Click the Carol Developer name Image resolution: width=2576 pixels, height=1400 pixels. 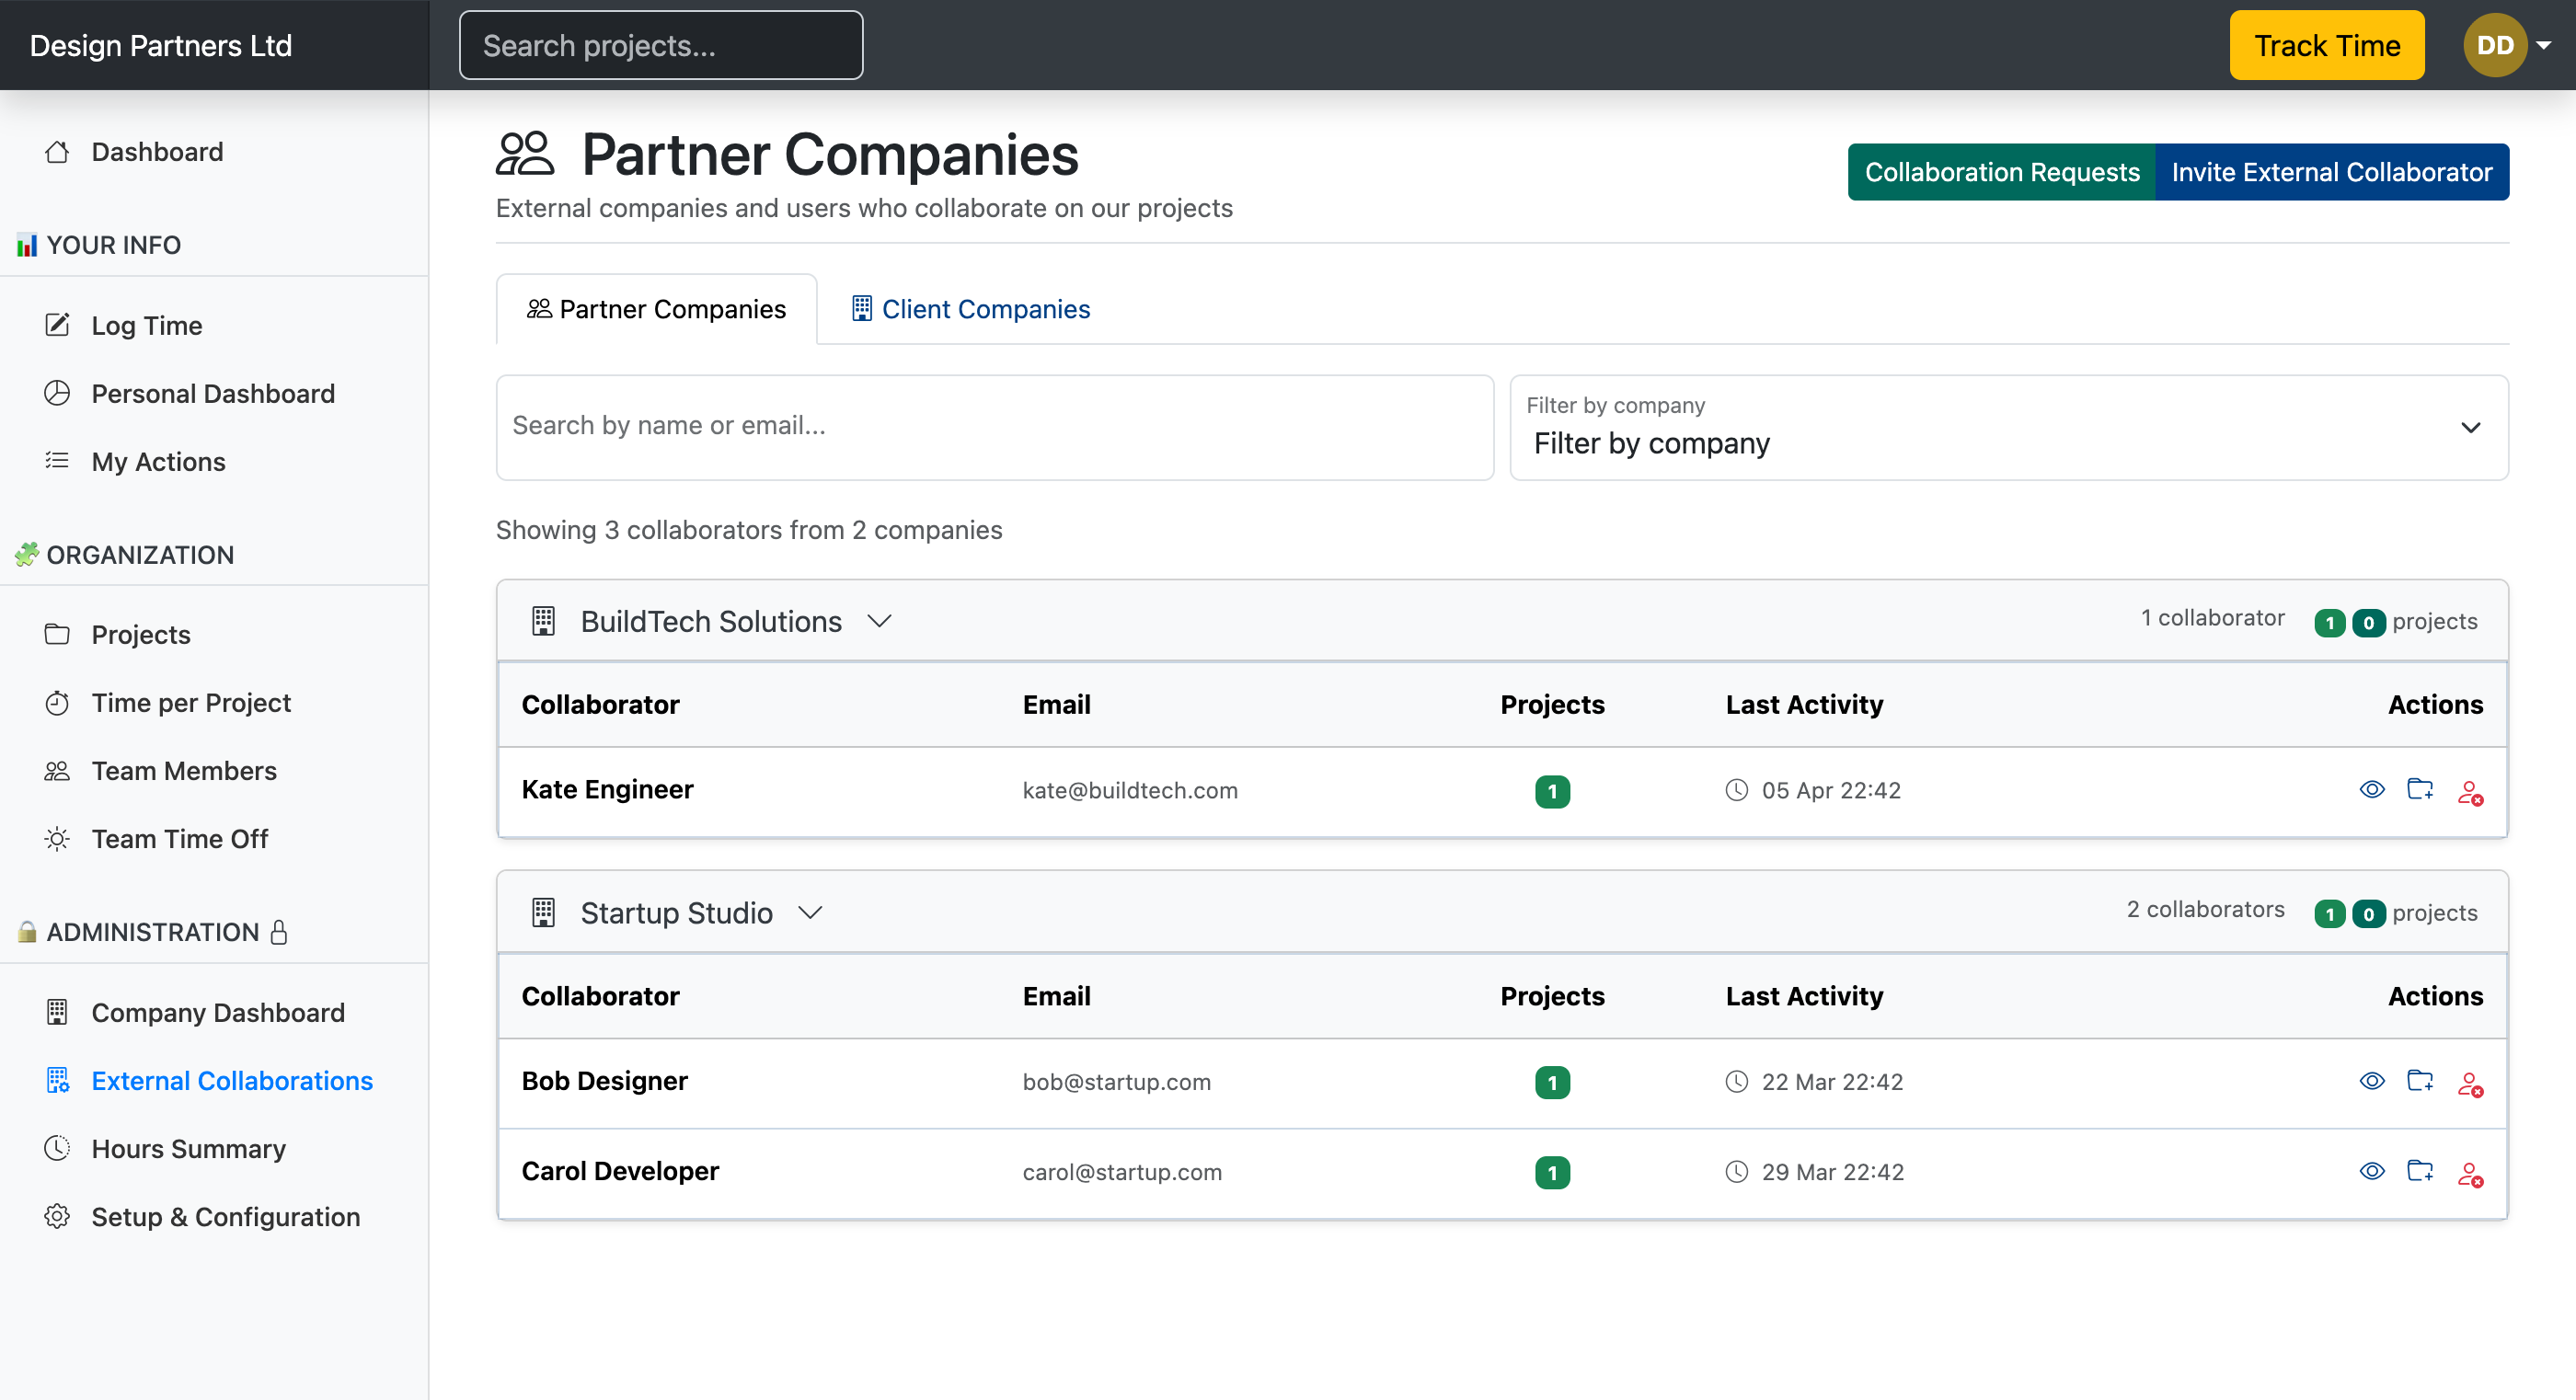point(620,1170)
